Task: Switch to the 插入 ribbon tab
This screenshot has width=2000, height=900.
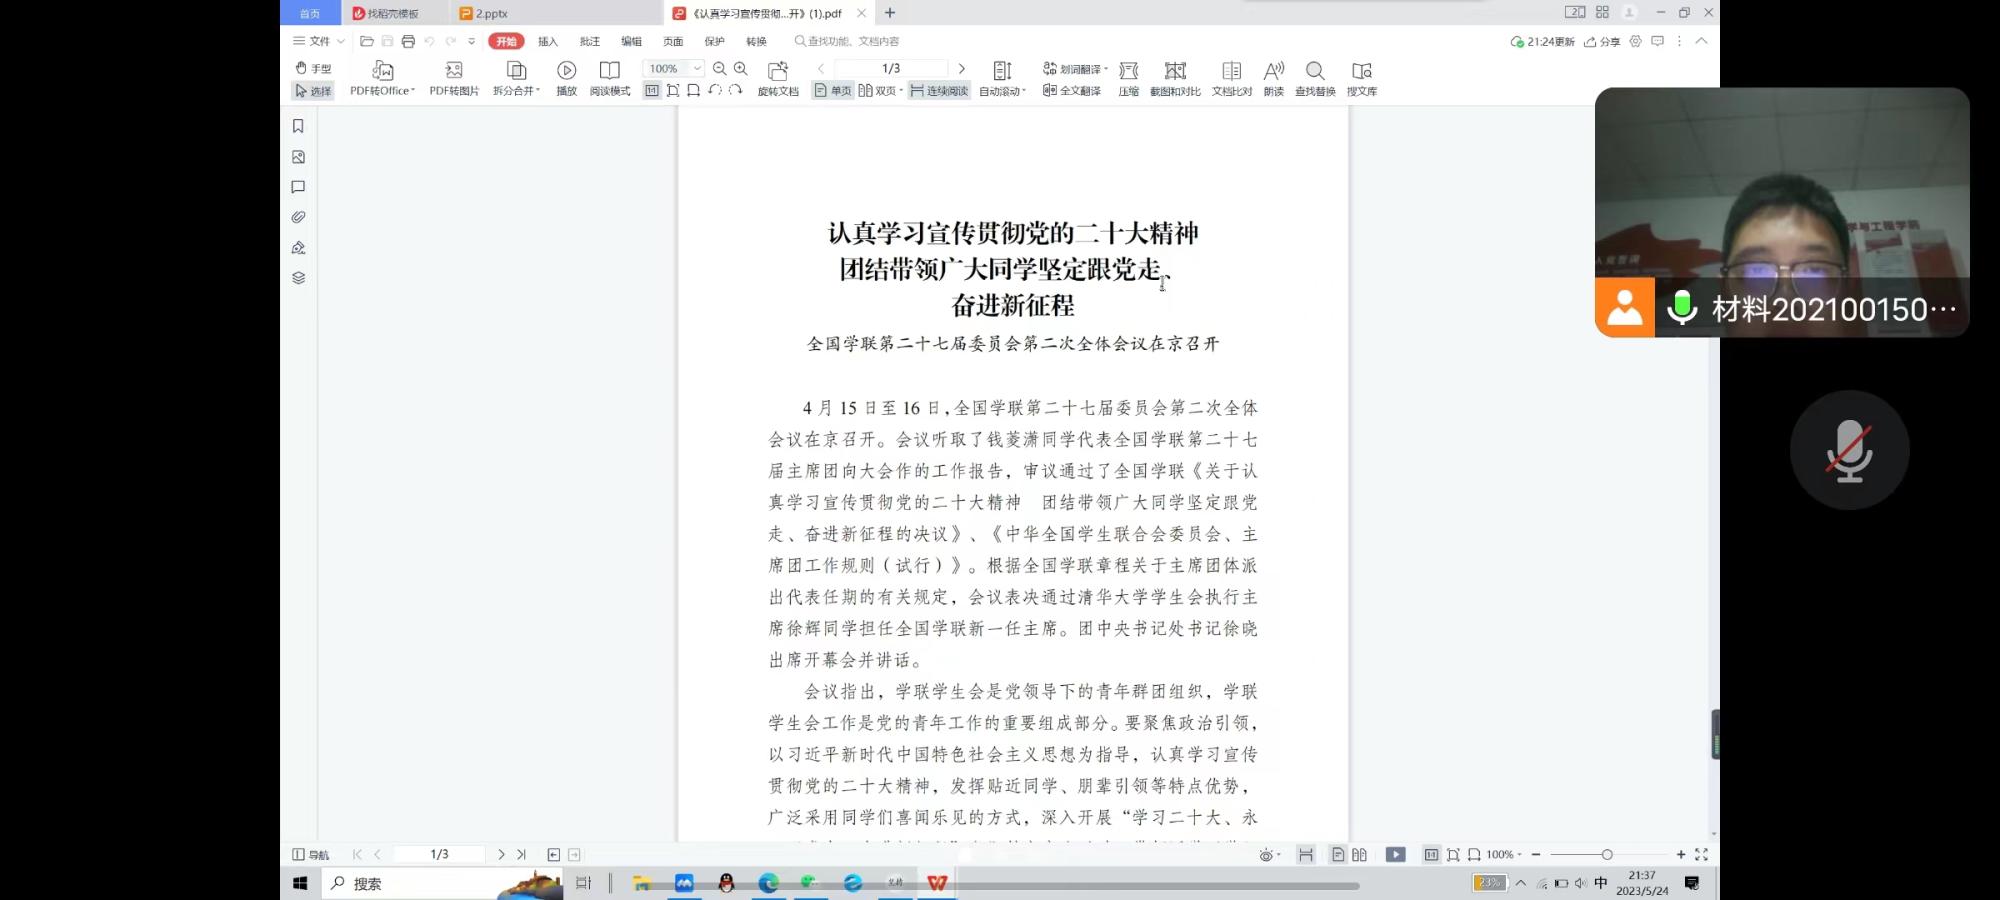Action: click(x=548, y=41)
